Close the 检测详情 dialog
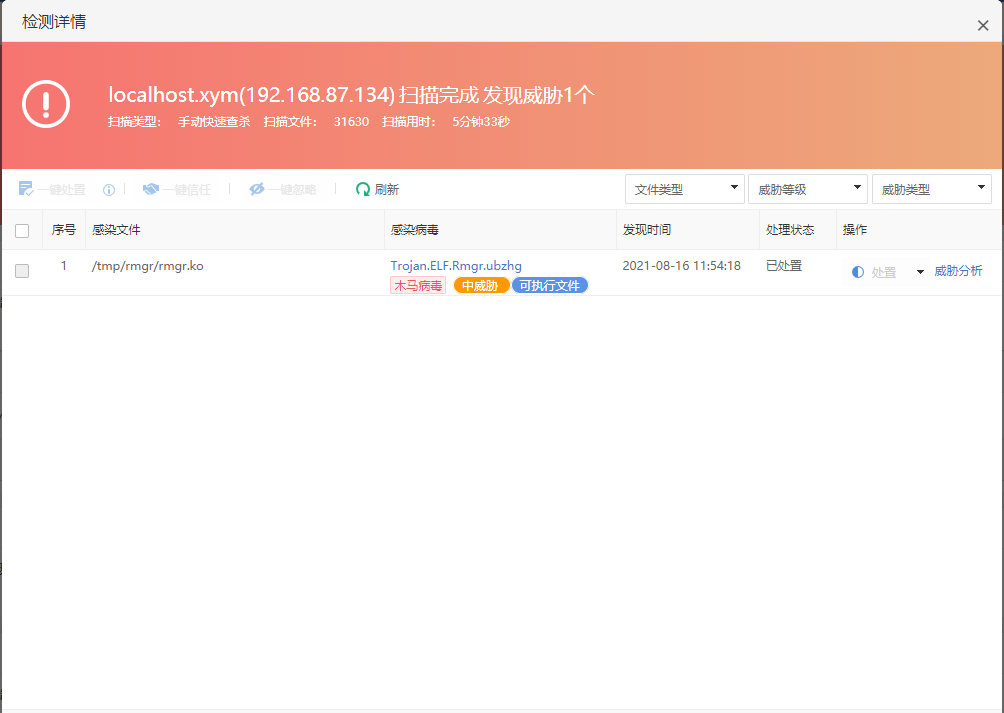 click(x=983, y=26)
